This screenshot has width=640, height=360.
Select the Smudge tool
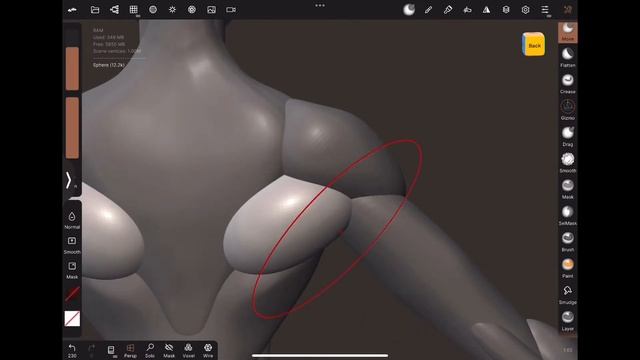tap(568, 295)
